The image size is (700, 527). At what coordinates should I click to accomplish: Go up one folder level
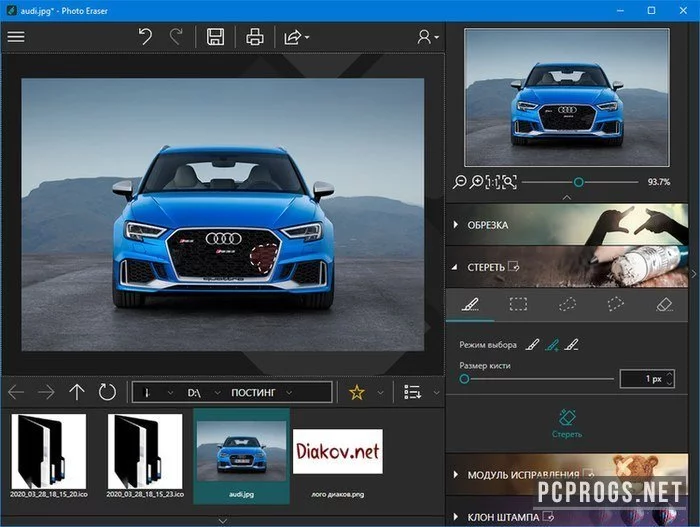point(77,393)
